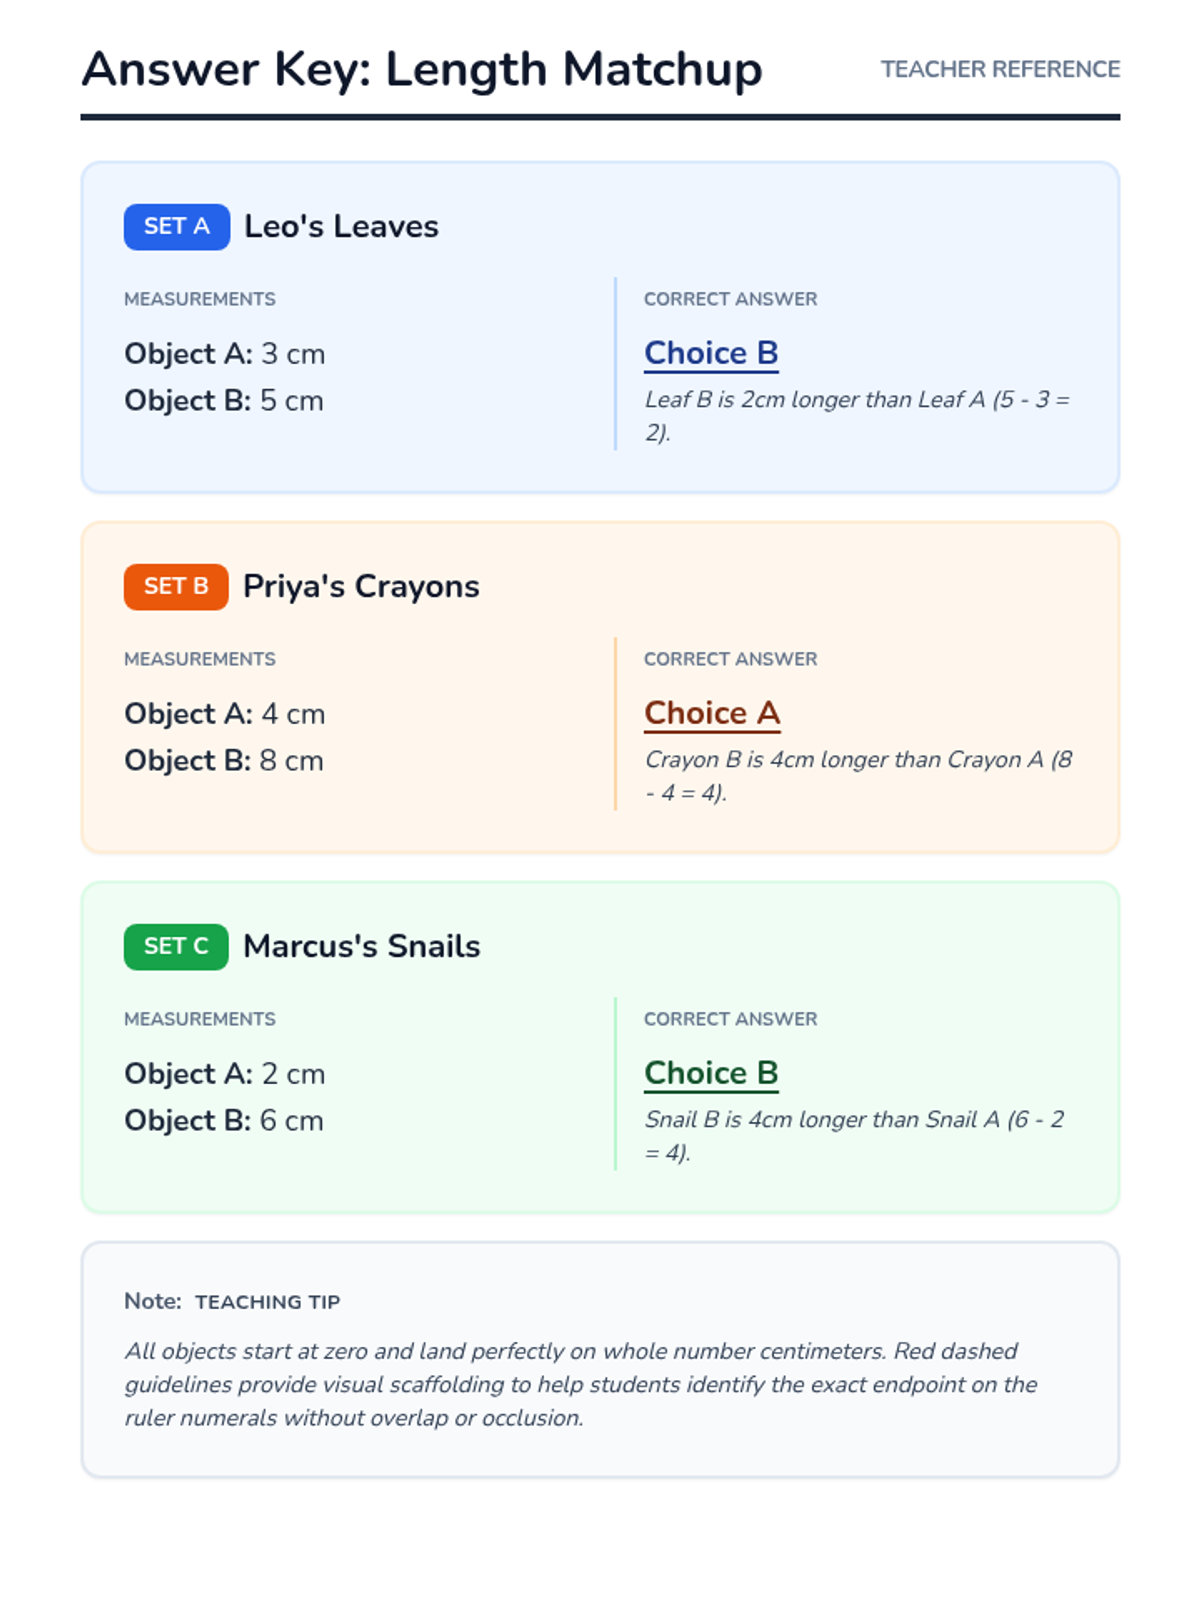
Task: Click the Object A: 2 cm measurement
Action: coord(225,1074)
